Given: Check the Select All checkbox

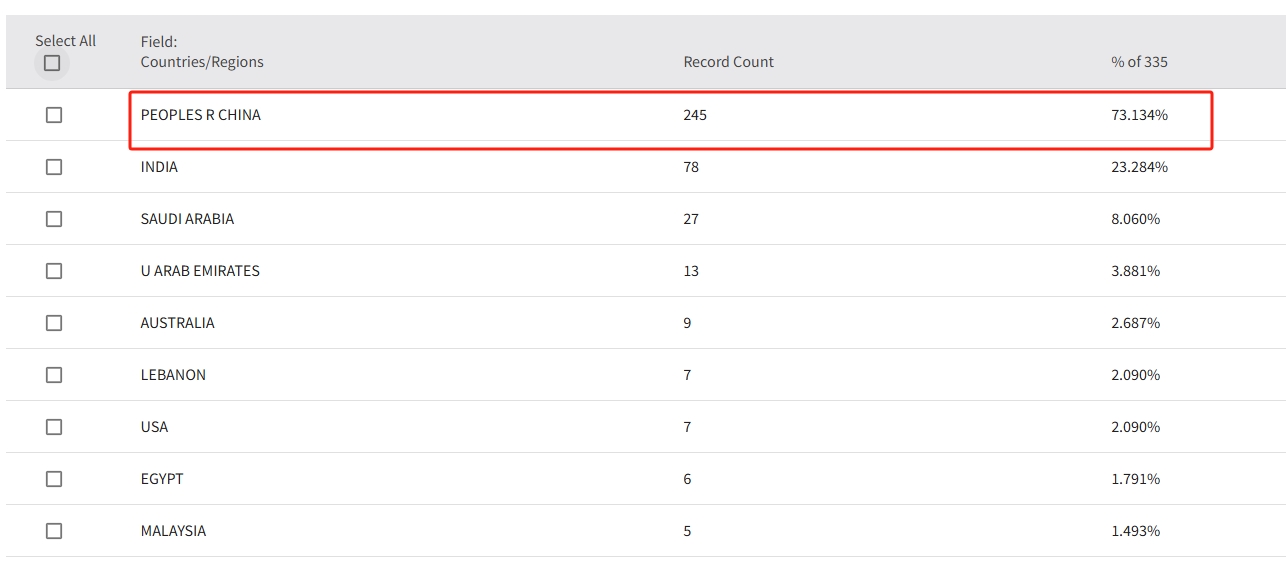Looking at the screenshot, I should [52, 63].
